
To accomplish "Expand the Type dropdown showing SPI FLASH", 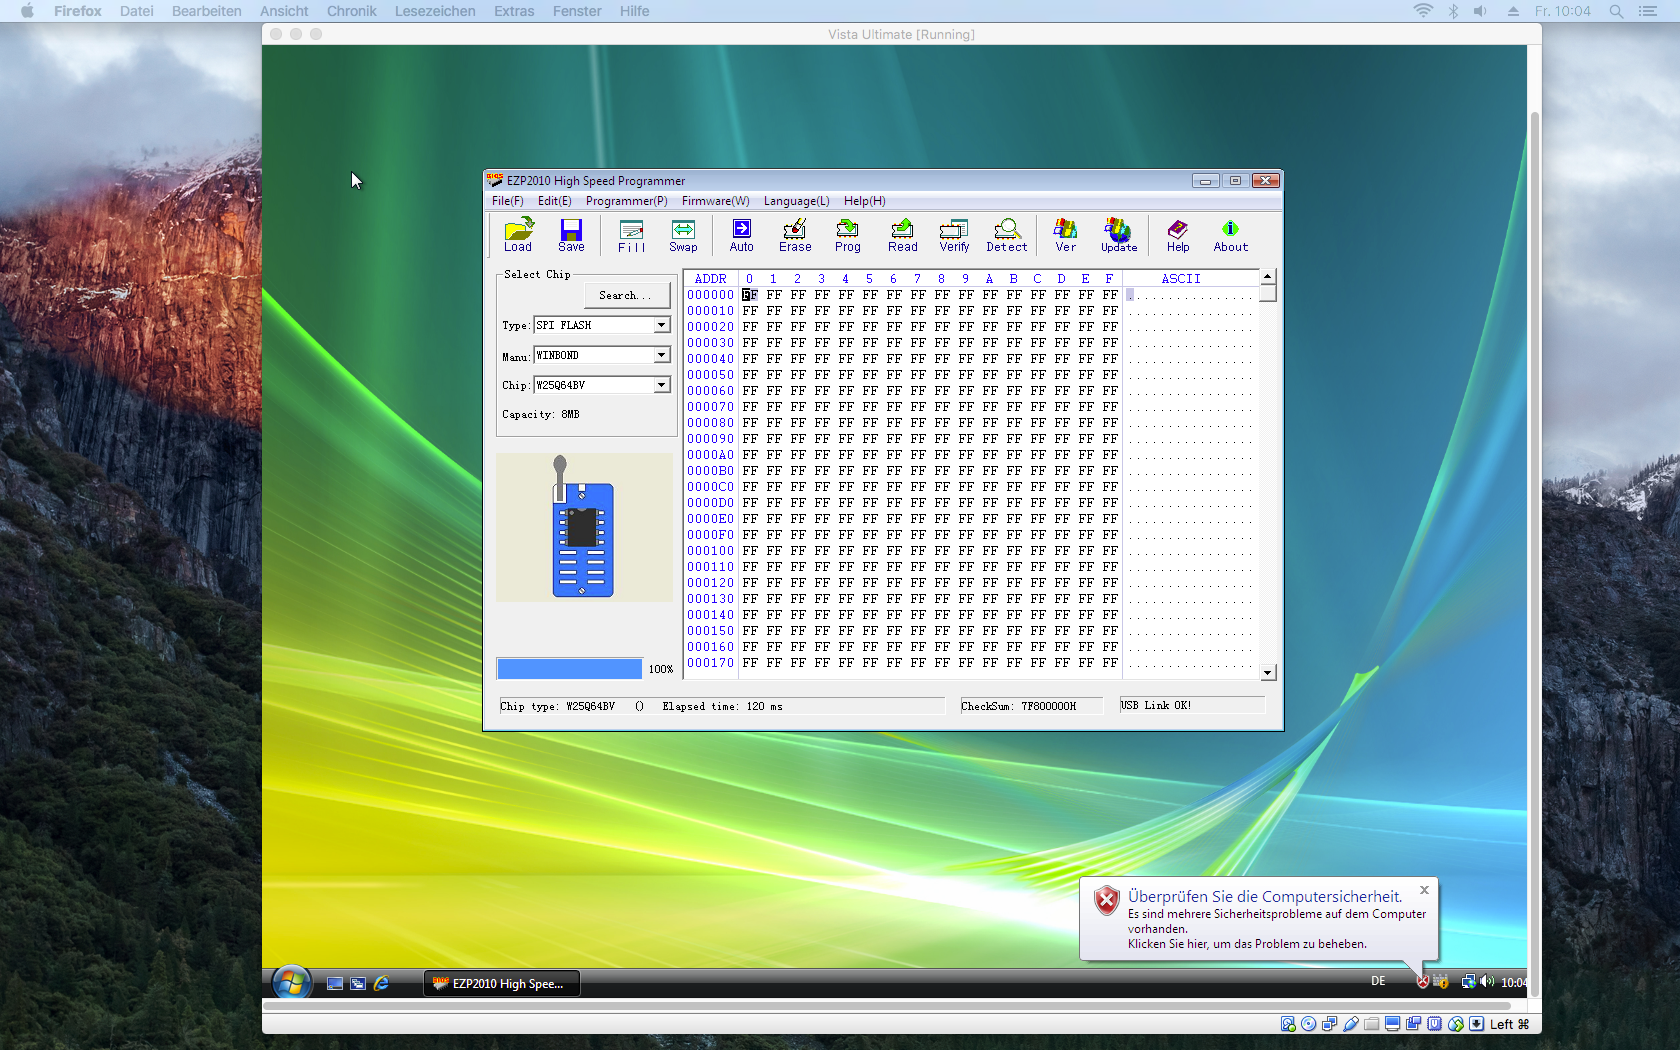I will (x=661, y=325).
